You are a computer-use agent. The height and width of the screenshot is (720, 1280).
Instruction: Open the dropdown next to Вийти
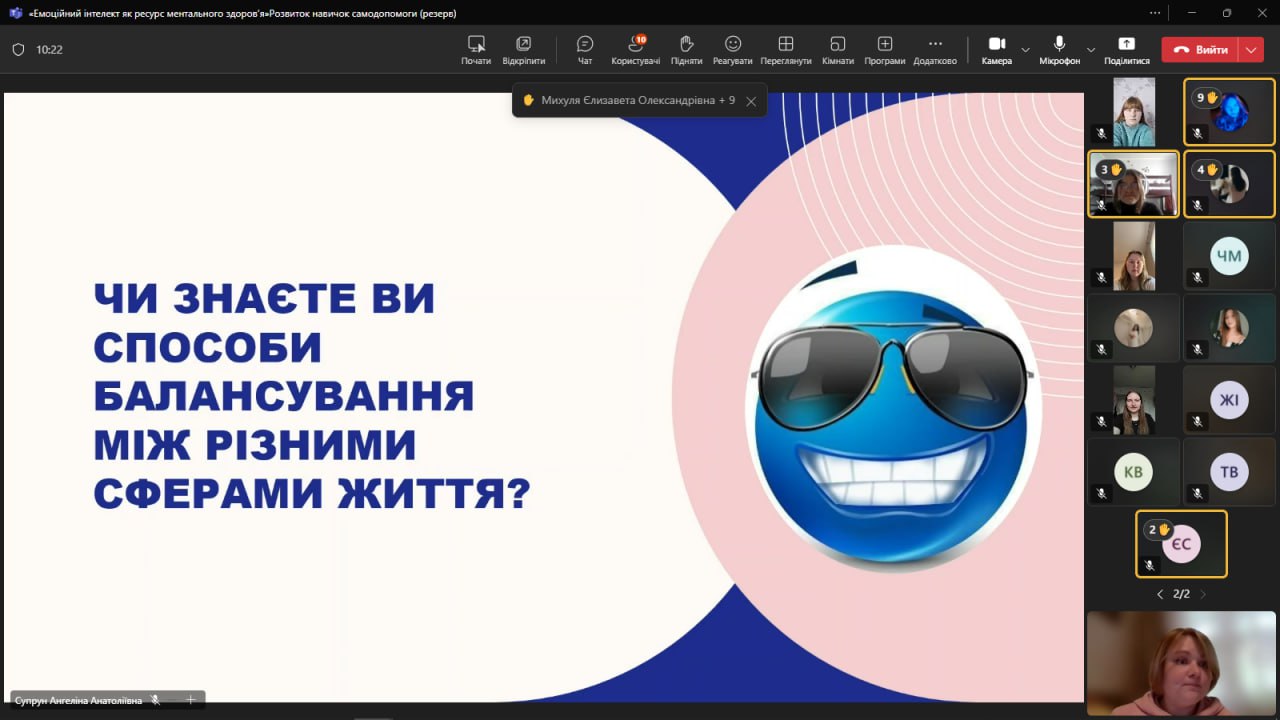(1251, 49)
